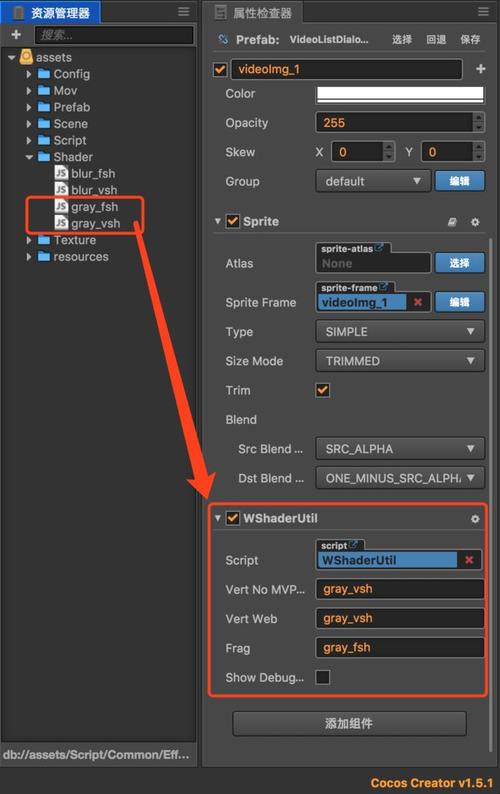Screen dimensions: 500x794
Task: Open the properties inspector hamburger menu
Action: point(483,12)
